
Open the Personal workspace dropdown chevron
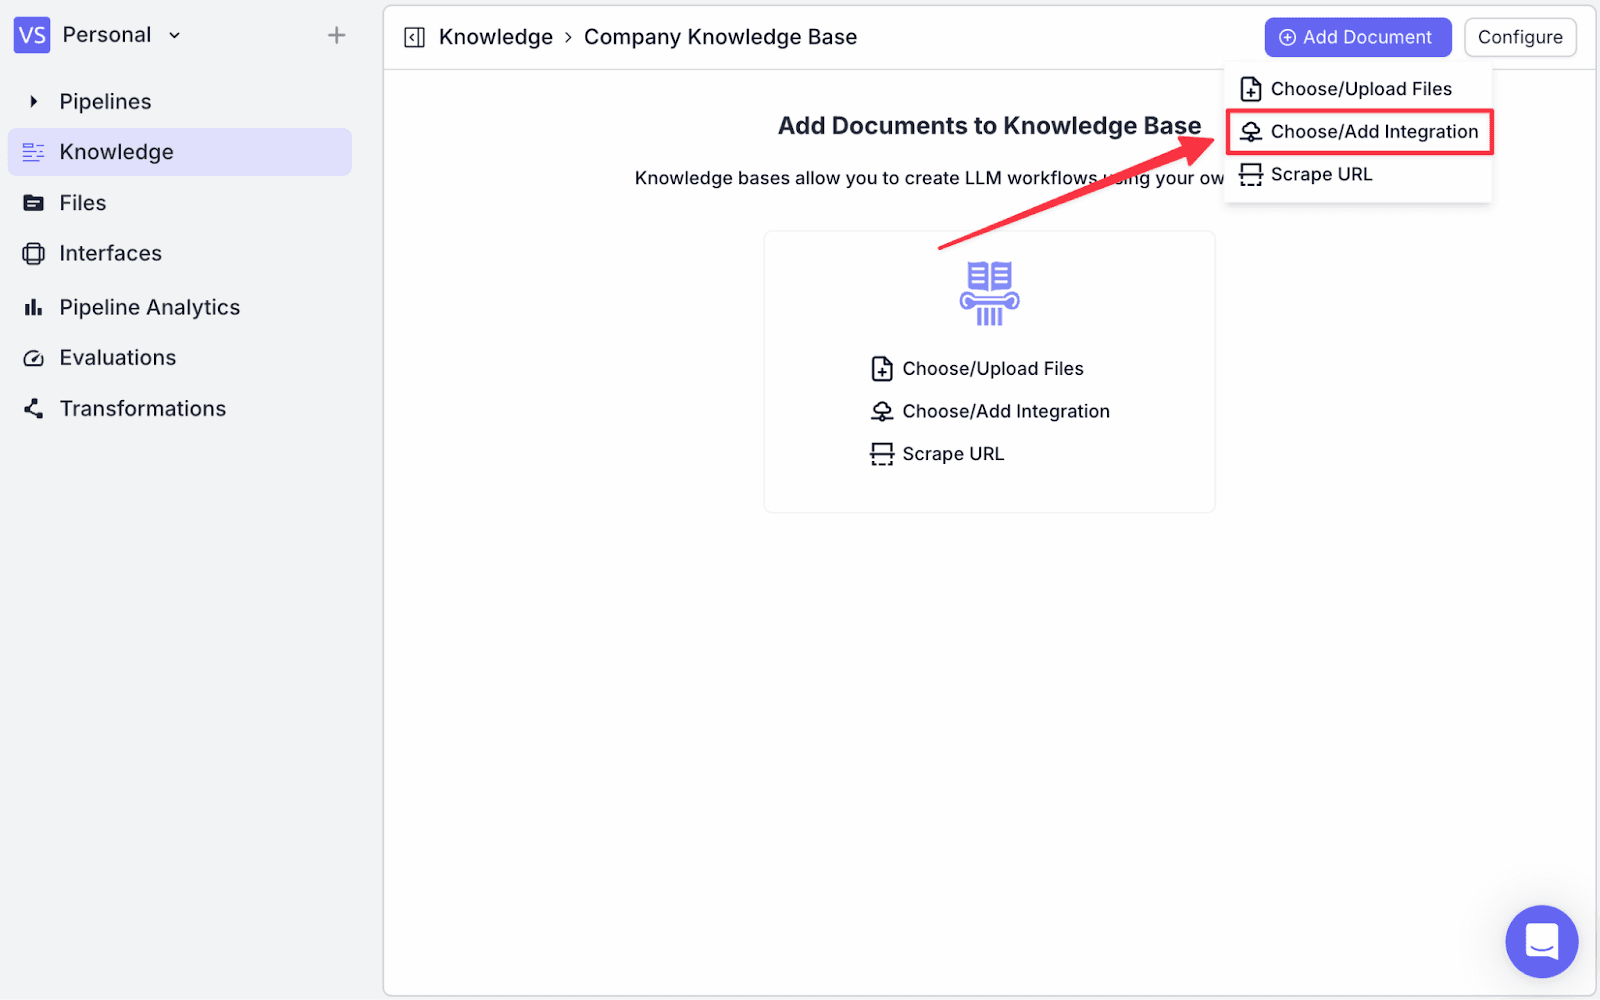click(x=175, y=35)
